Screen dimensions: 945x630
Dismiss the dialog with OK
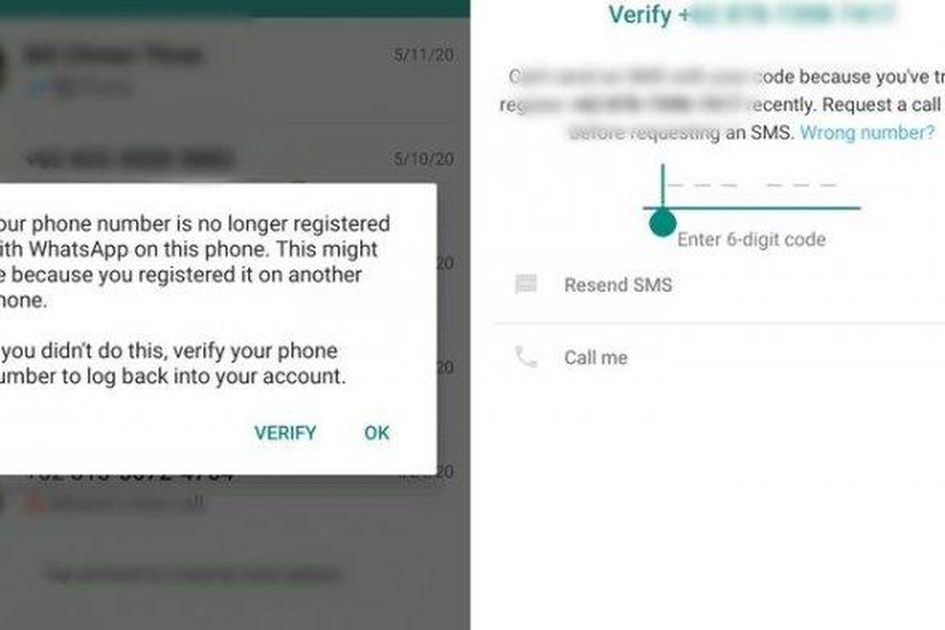[x=377, y=433]
